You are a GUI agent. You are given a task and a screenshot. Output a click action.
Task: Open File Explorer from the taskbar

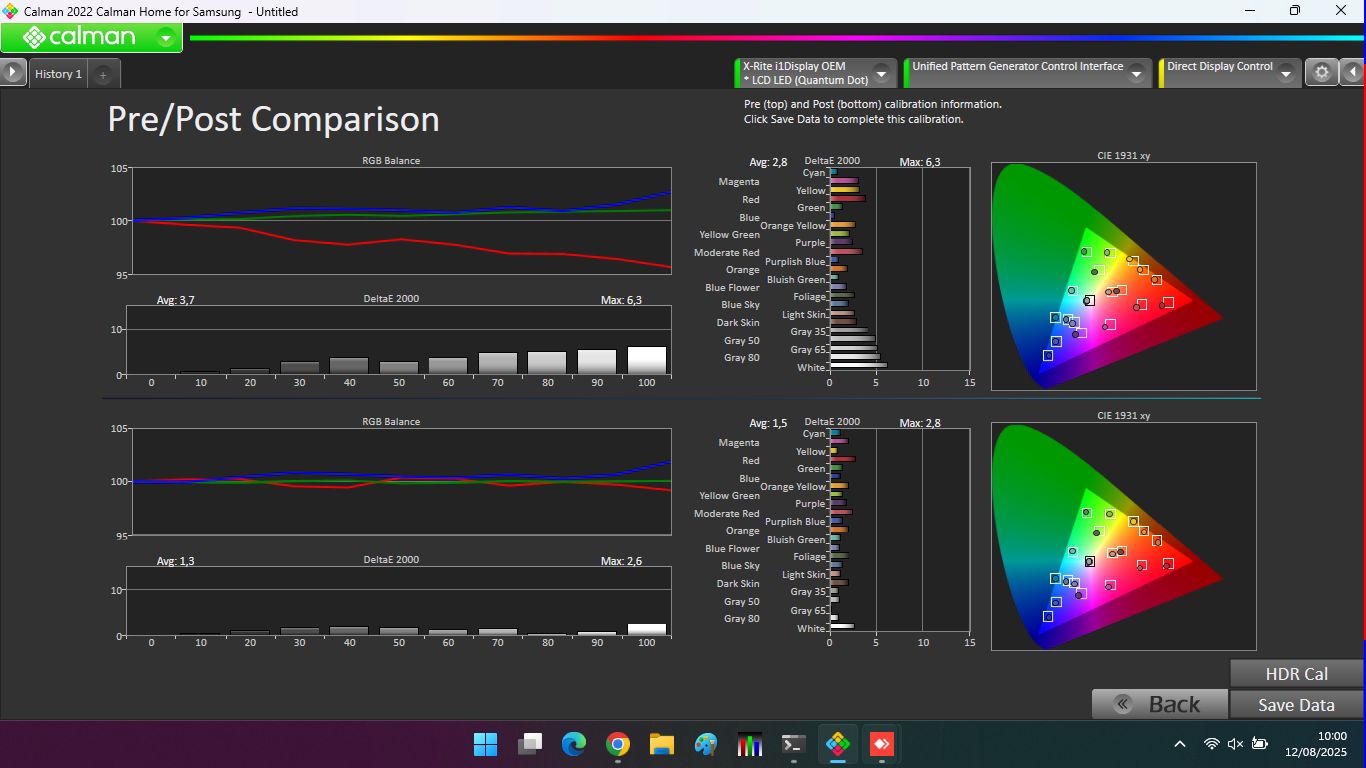pyautogui.click(x=662, y=744)
